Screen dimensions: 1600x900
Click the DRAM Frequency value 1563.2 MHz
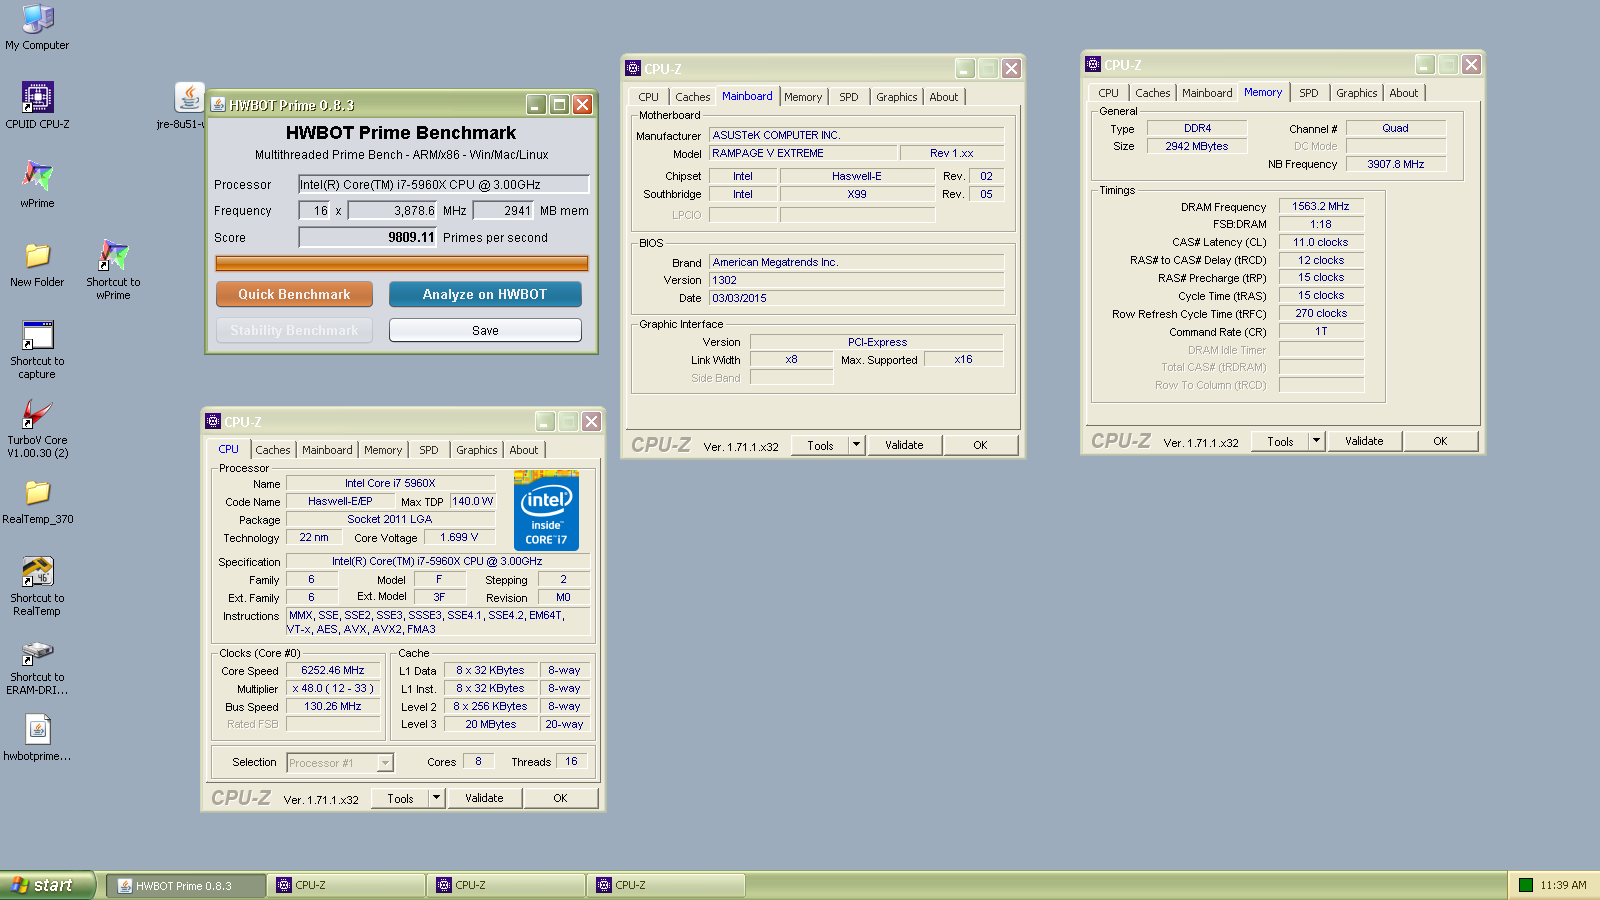tap(1321, 206)
